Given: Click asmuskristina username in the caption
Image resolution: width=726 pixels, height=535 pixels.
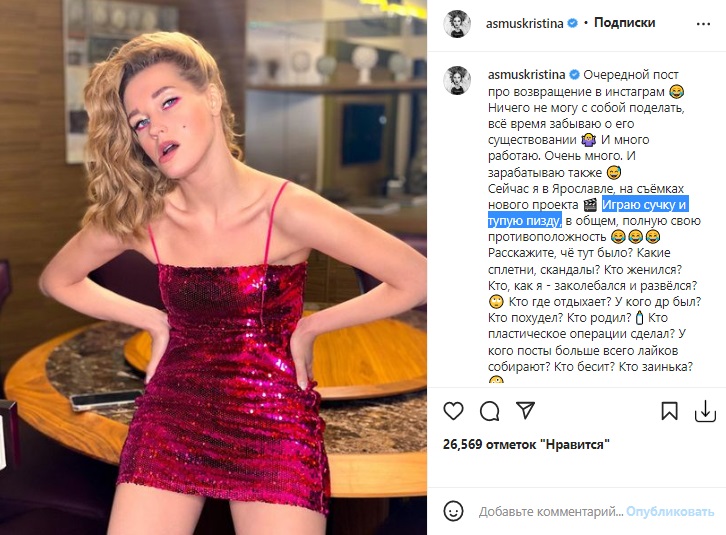Looking at the screenshot, I should click(527, 75).
